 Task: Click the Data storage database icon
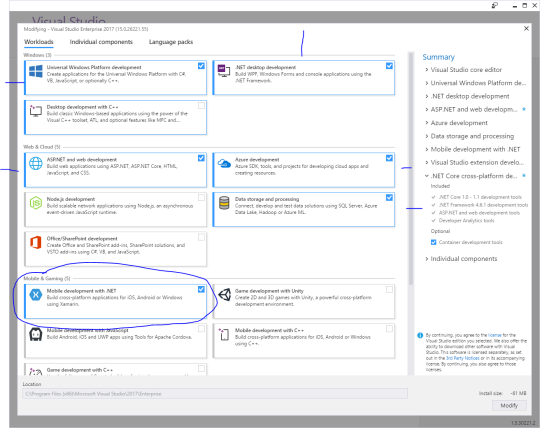click(224, 203)
